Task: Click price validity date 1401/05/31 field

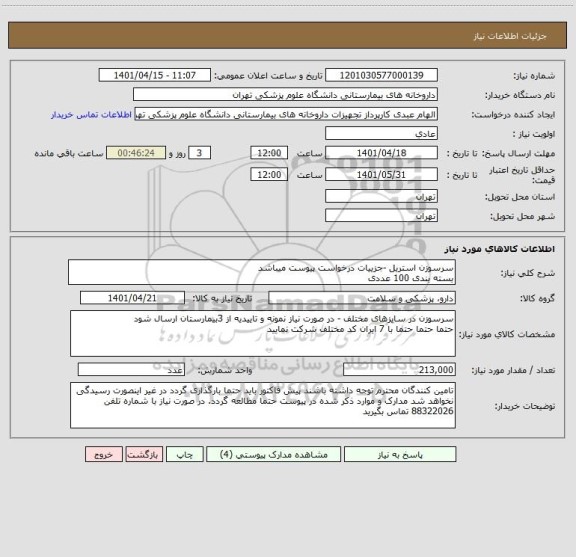Action: [x=381, y=175]
